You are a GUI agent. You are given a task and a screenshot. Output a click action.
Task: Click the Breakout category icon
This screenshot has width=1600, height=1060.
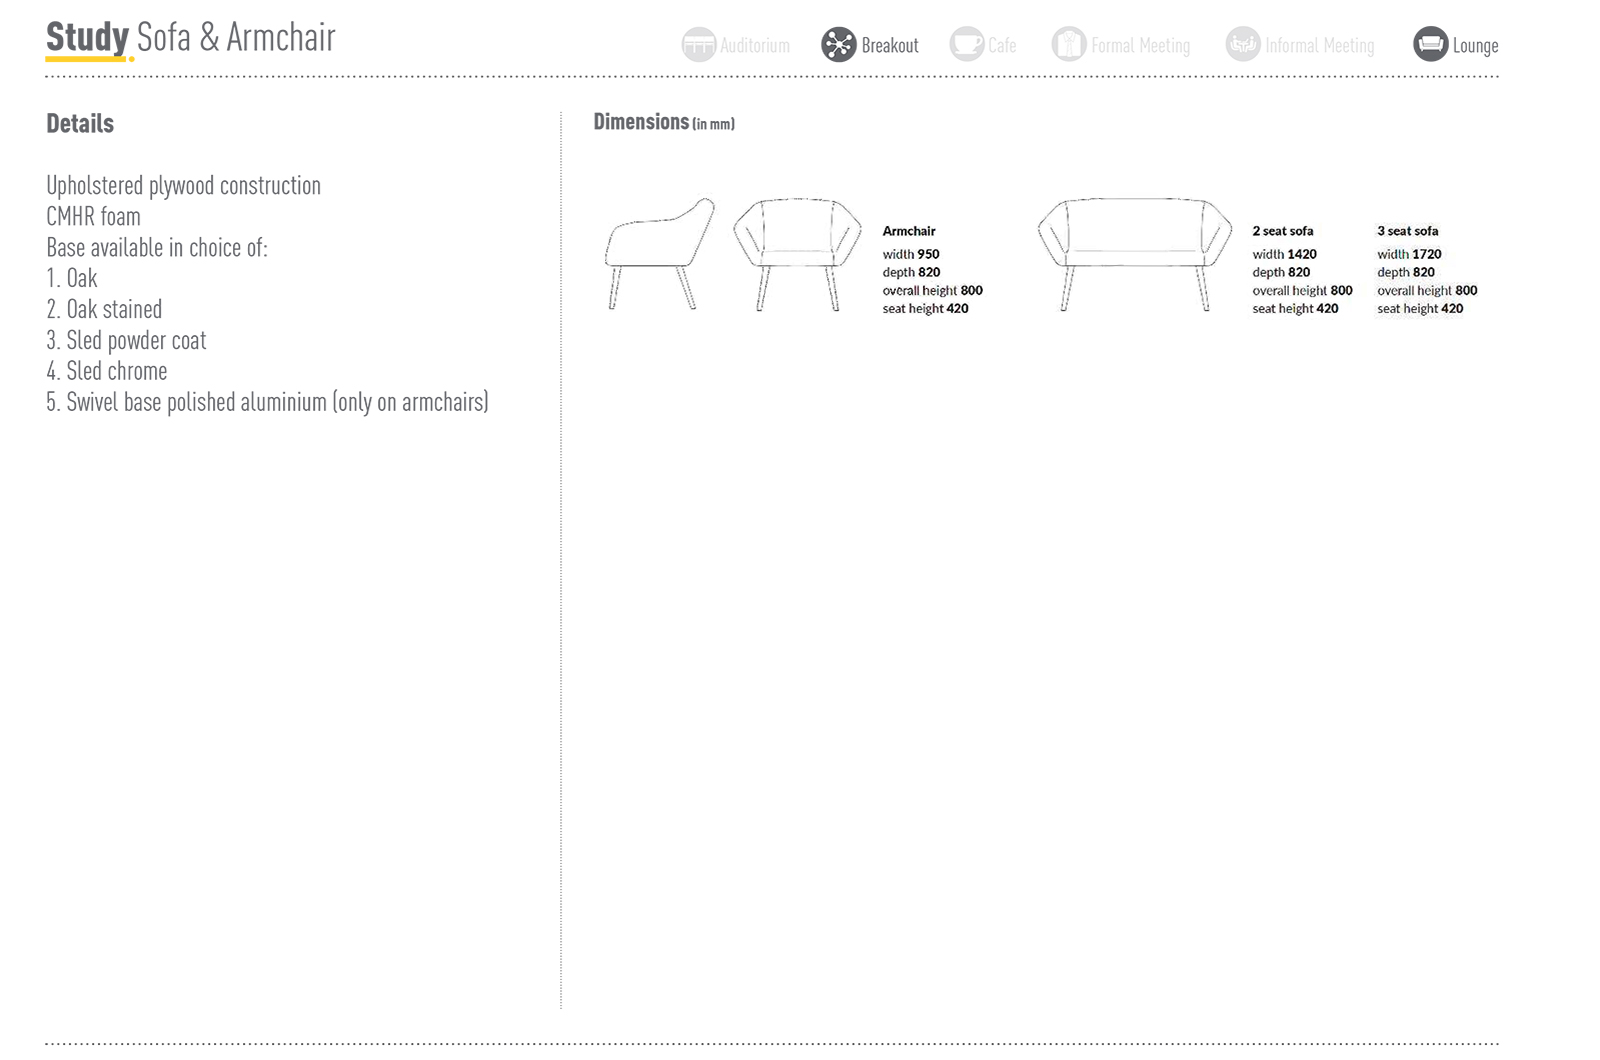point(838,45)
